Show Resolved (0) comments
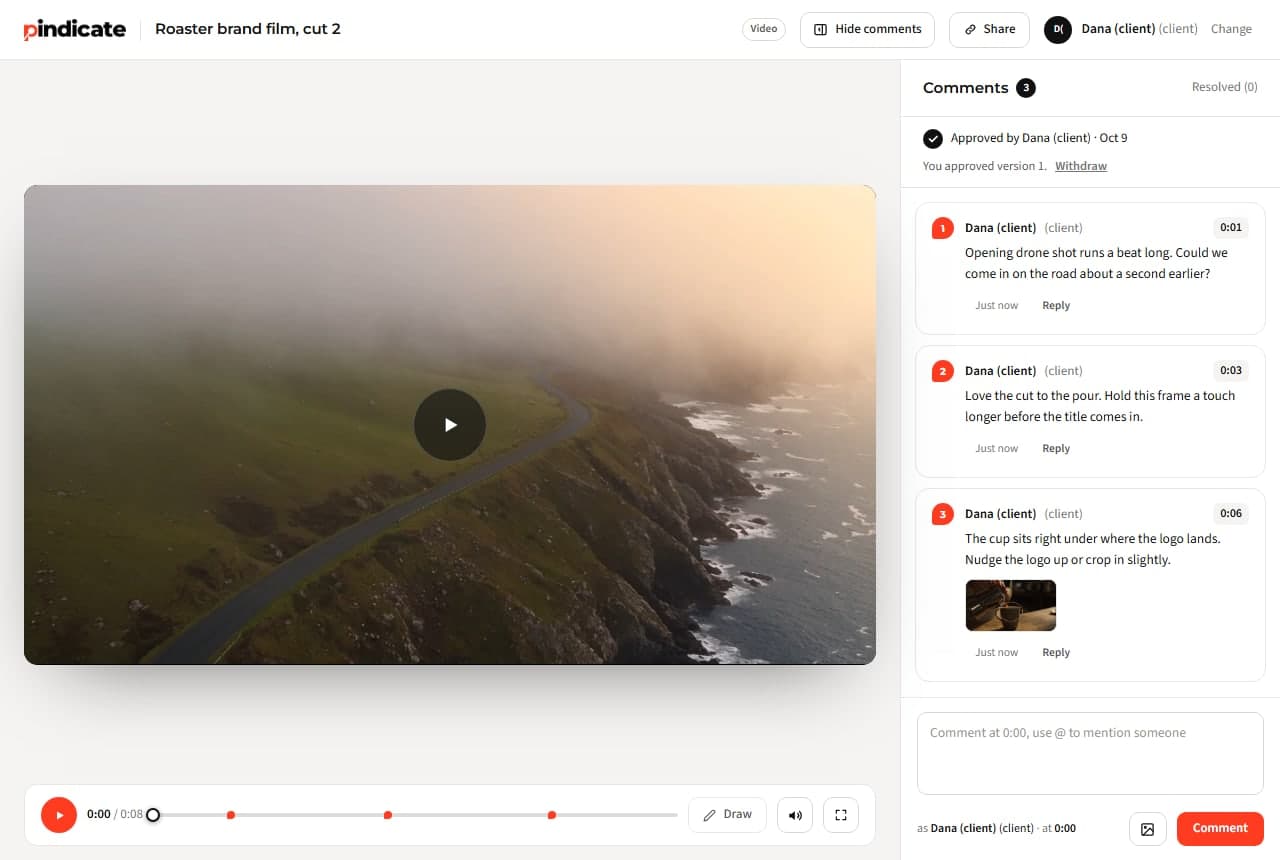Image resolution: width=1280 pixels, height=860 pixels. coord(1224,87)
